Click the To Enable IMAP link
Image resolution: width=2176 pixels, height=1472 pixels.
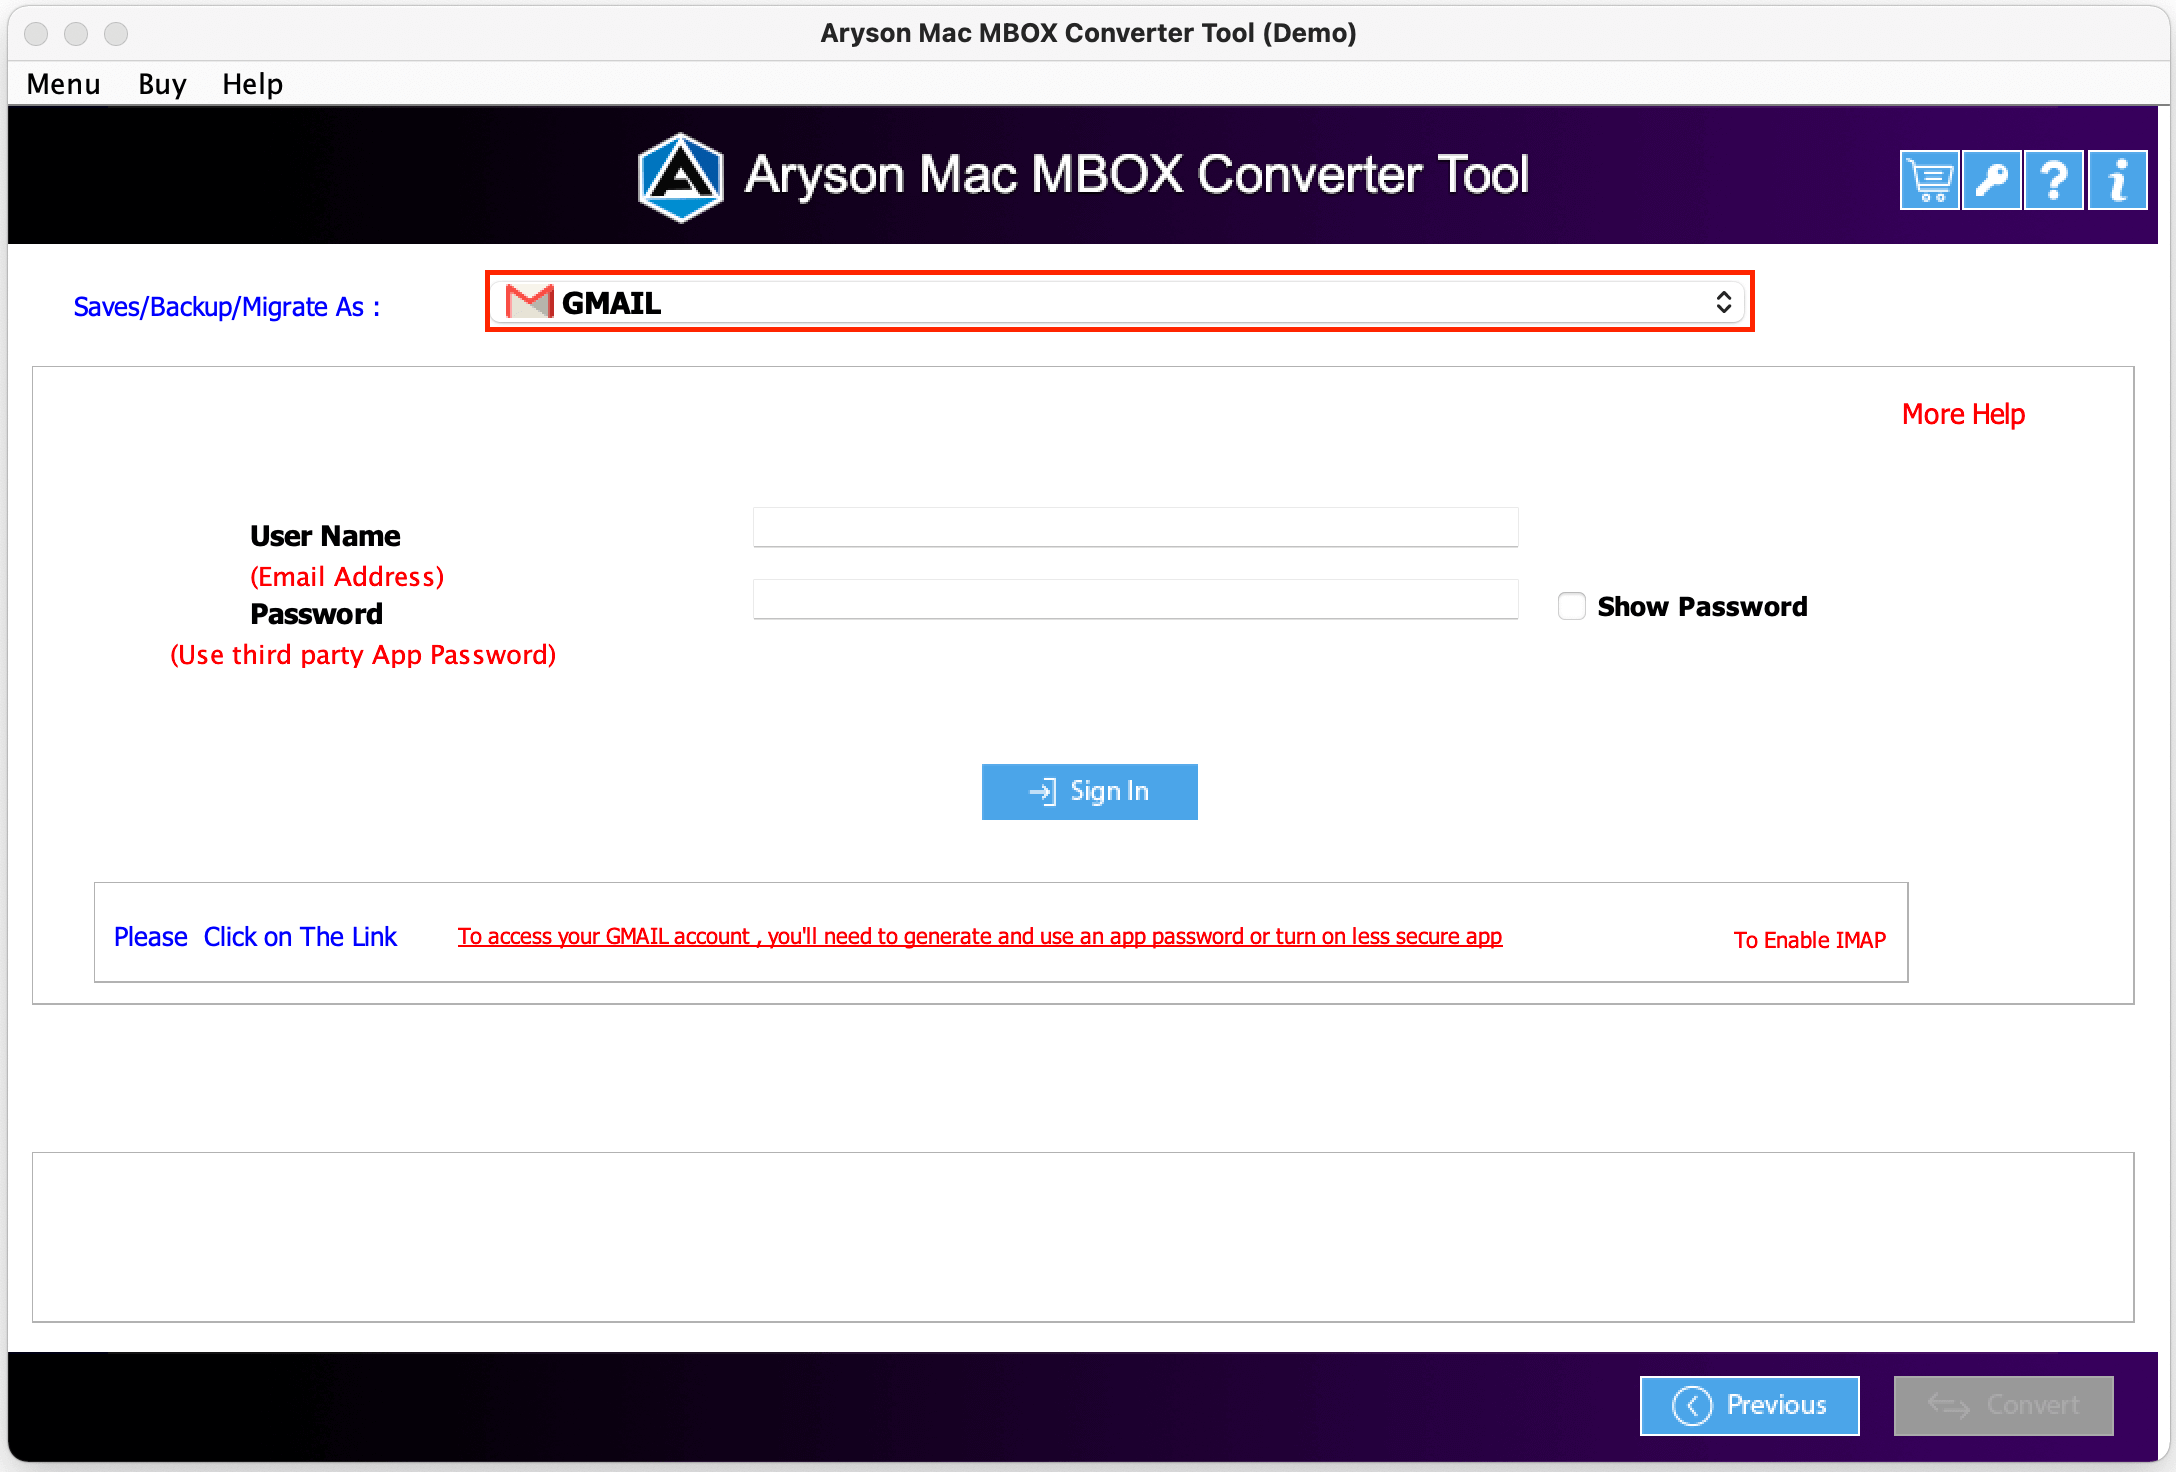click(x=1810, y=940)
